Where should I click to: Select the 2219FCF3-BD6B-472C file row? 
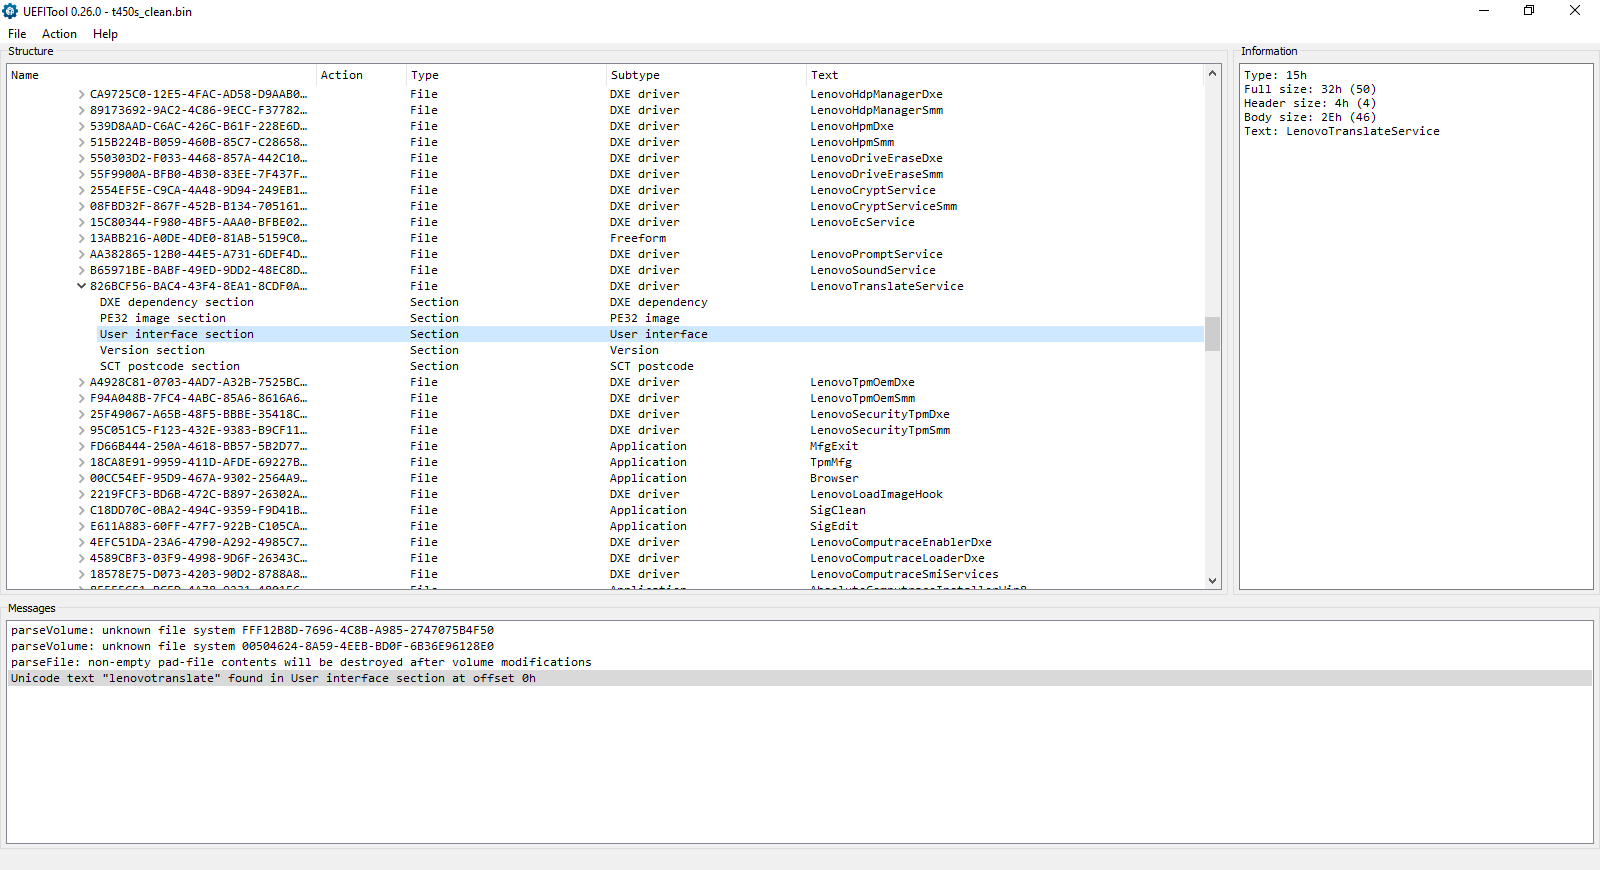[x=605, y=494]
